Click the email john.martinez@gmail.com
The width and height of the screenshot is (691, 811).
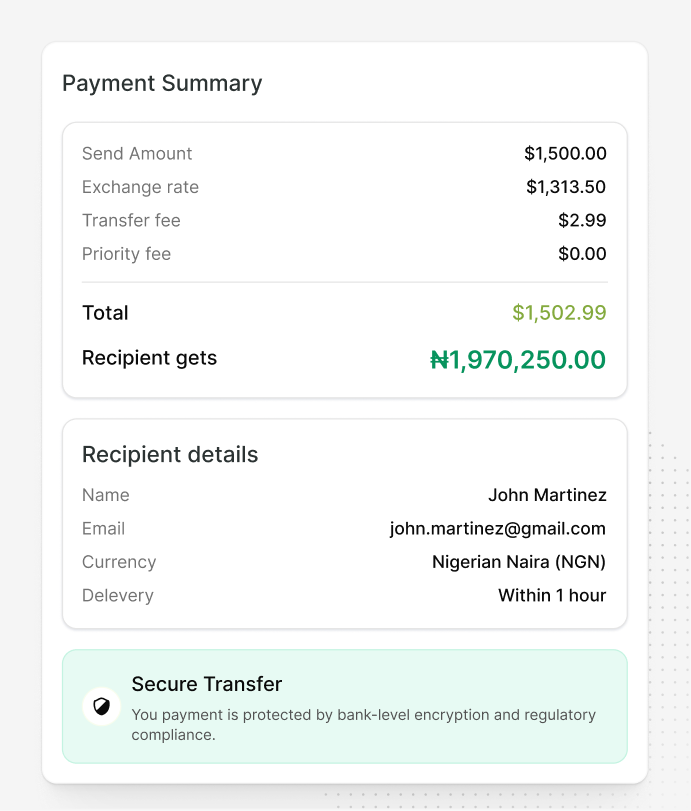pyautogui.click(x=498, y=529)
